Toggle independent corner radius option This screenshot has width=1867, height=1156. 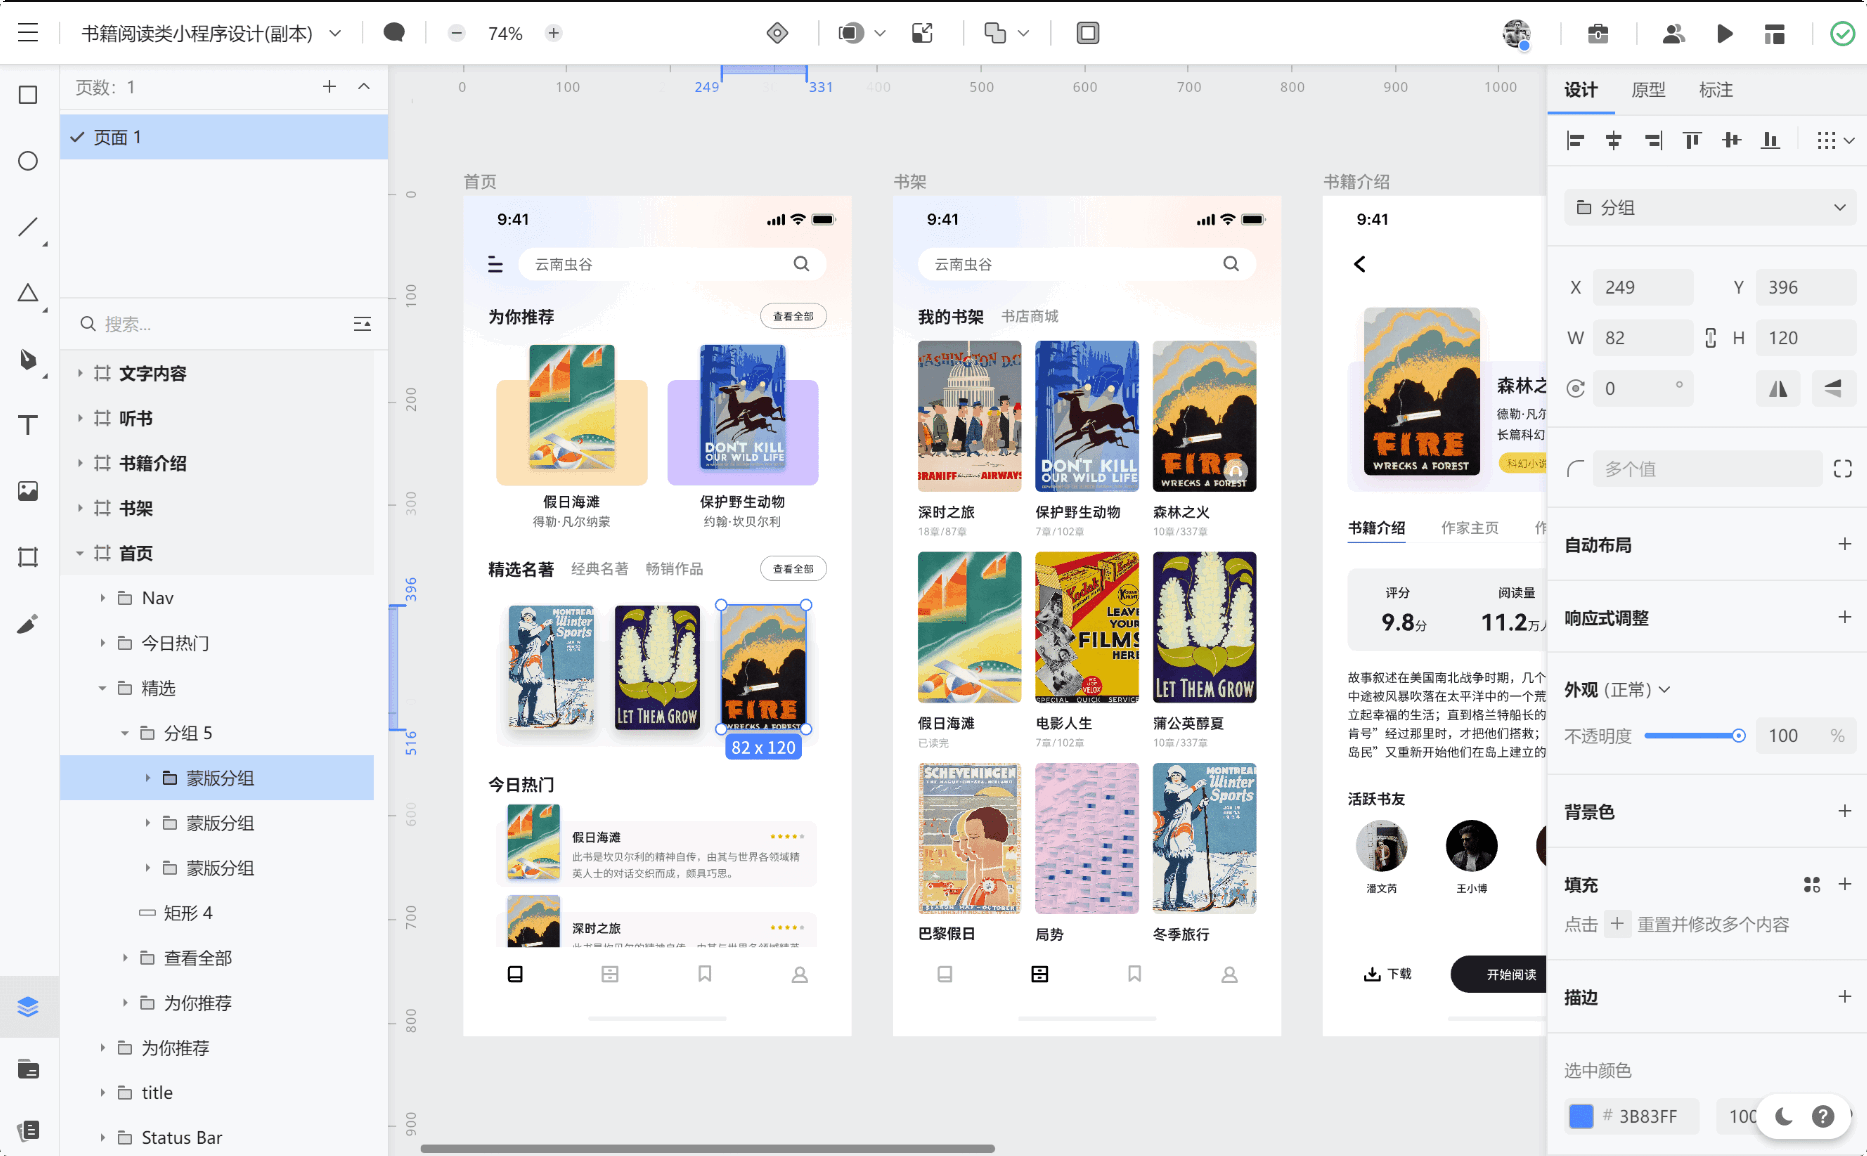click(1843, 469)
